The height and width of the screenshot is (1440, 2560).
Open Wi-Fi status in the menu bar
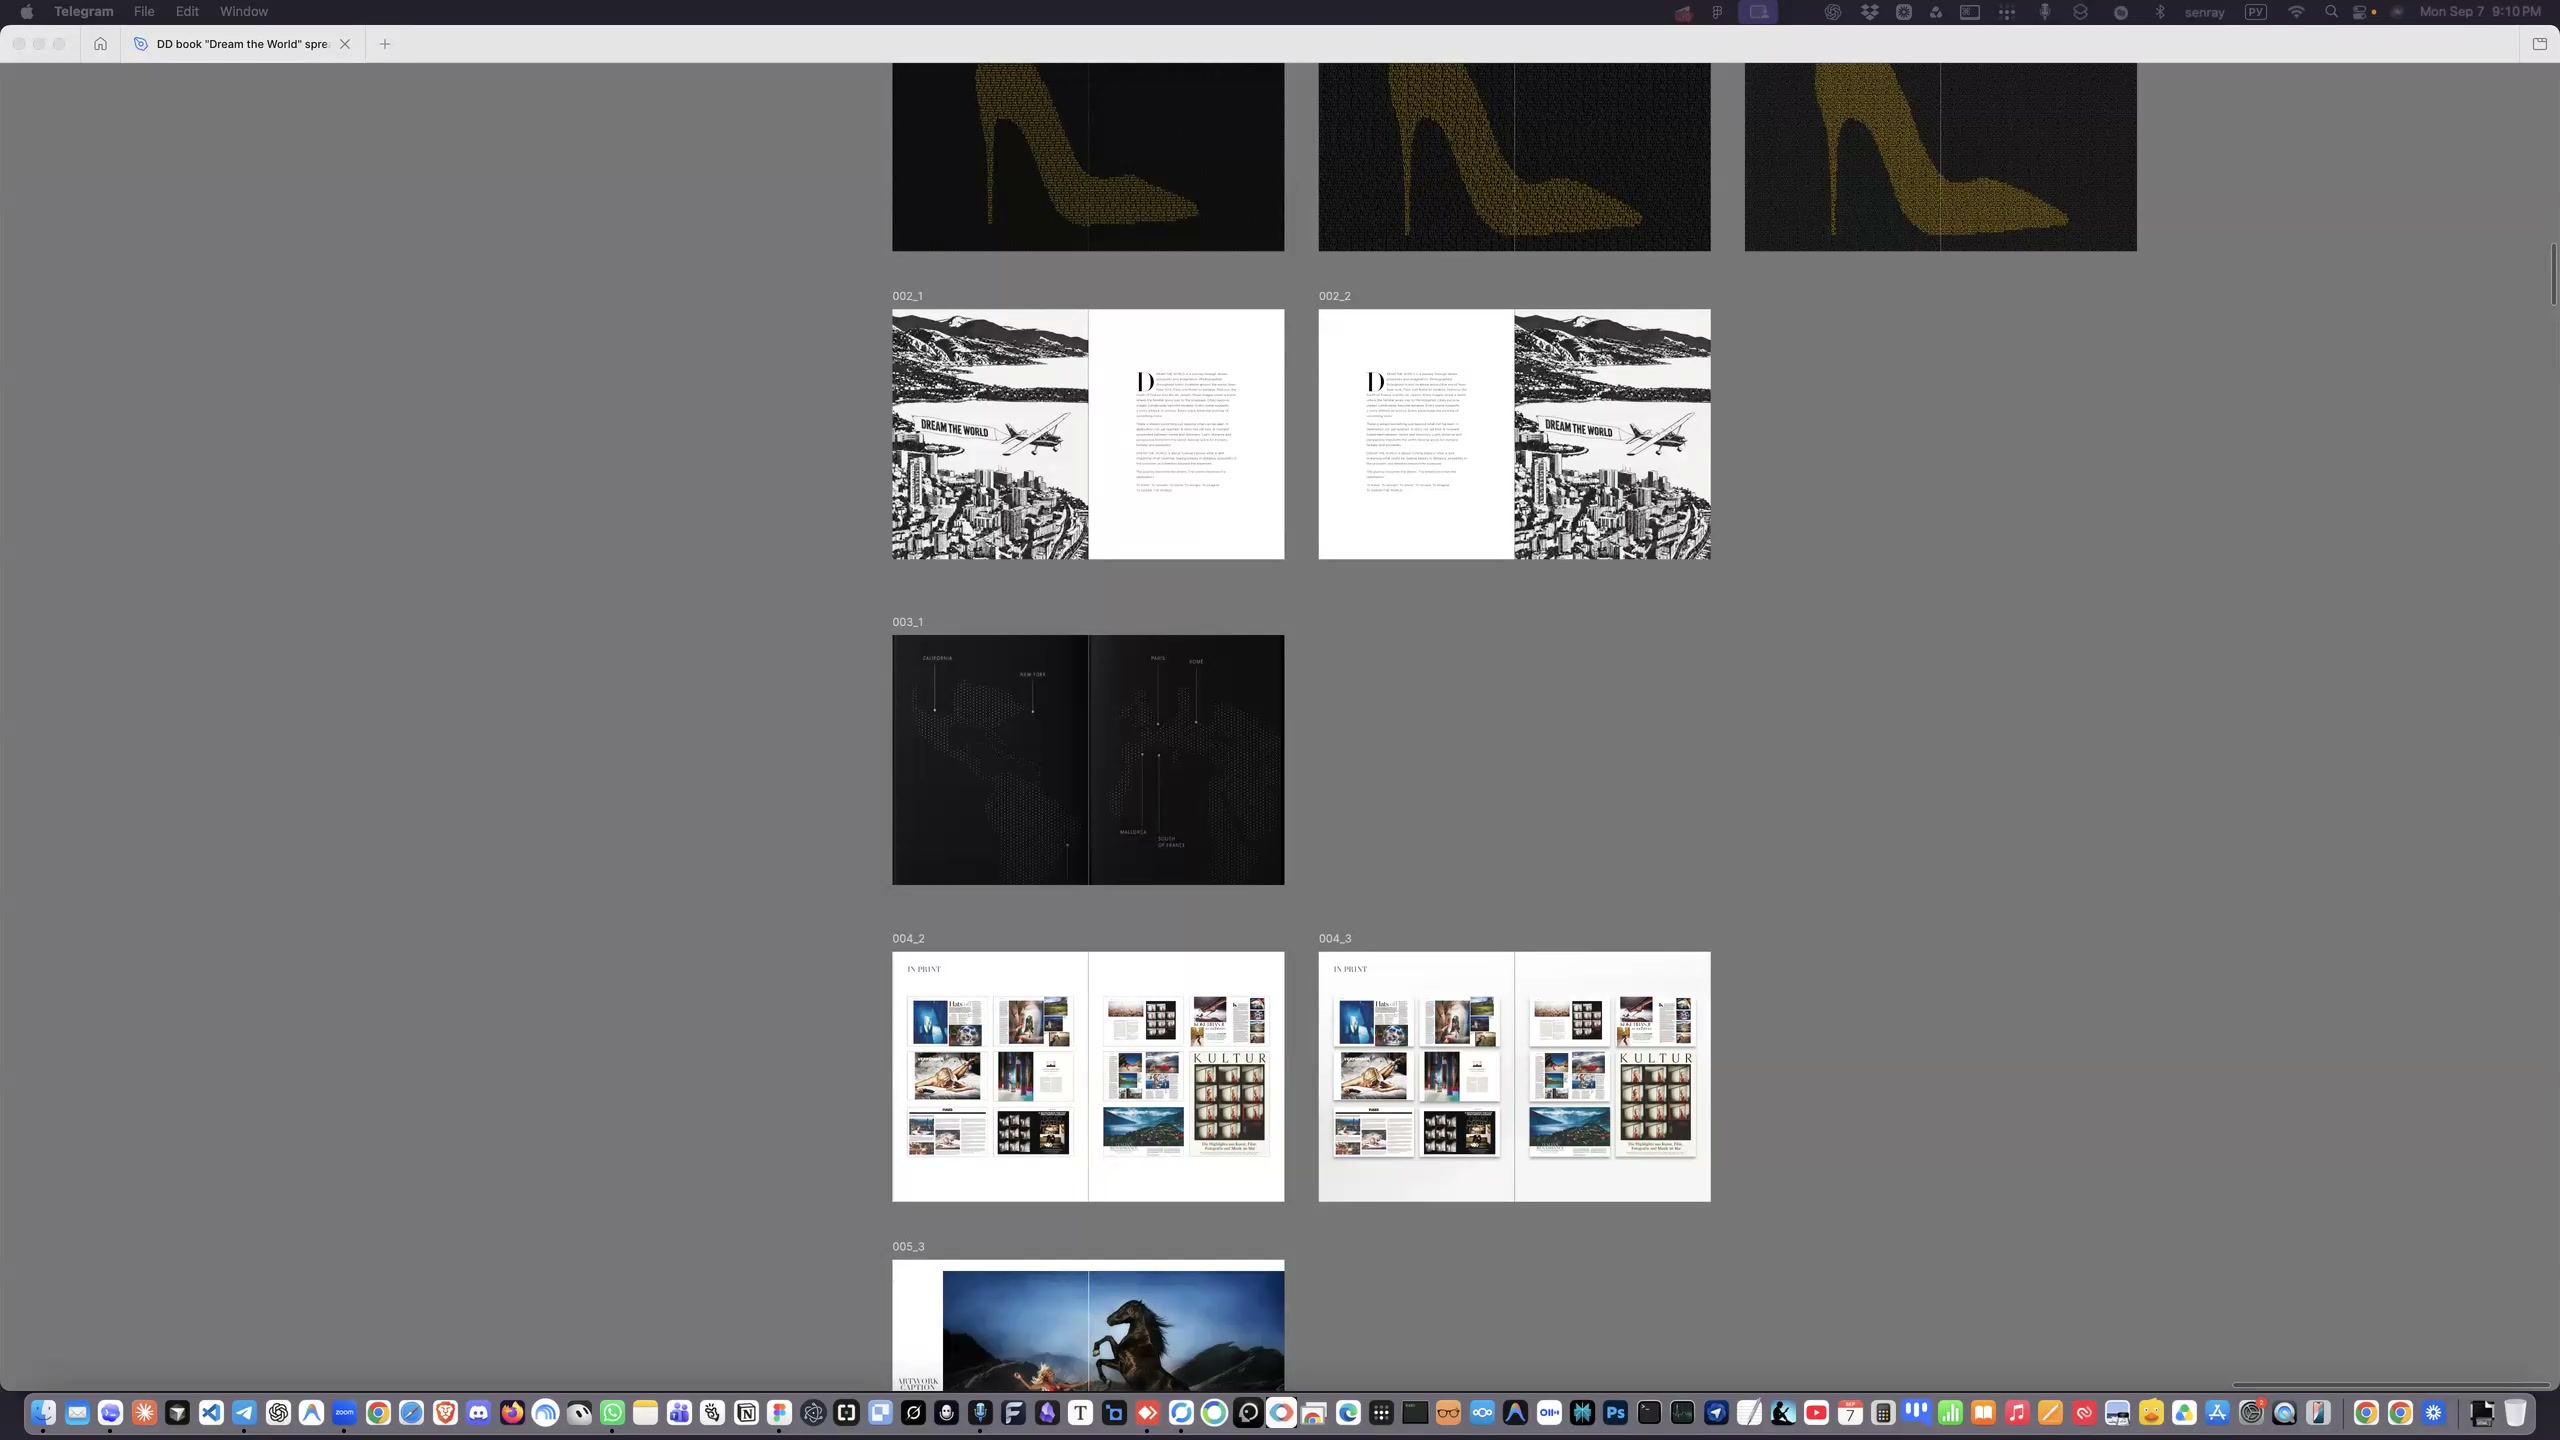pyautogui.click(x=2296, y=12)
